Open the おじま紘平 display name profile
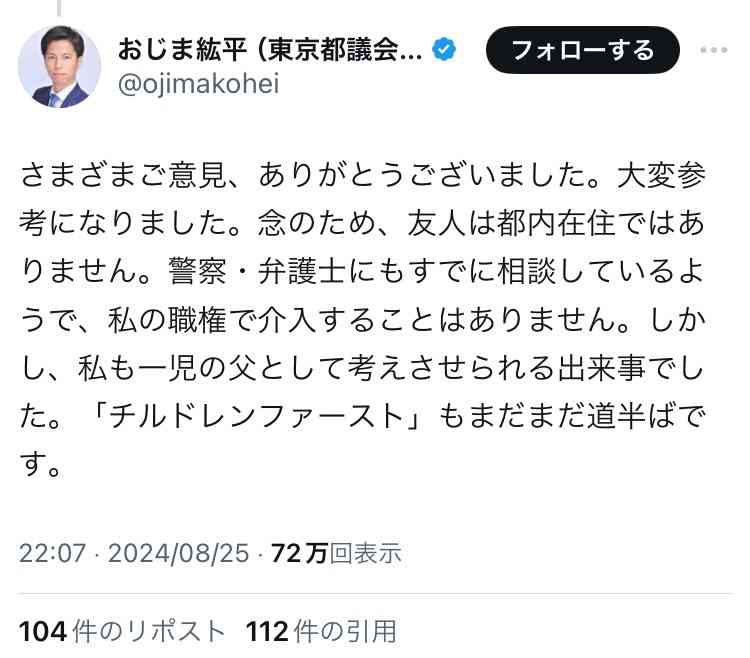The image size is (750, 658). tap(270, 49)
